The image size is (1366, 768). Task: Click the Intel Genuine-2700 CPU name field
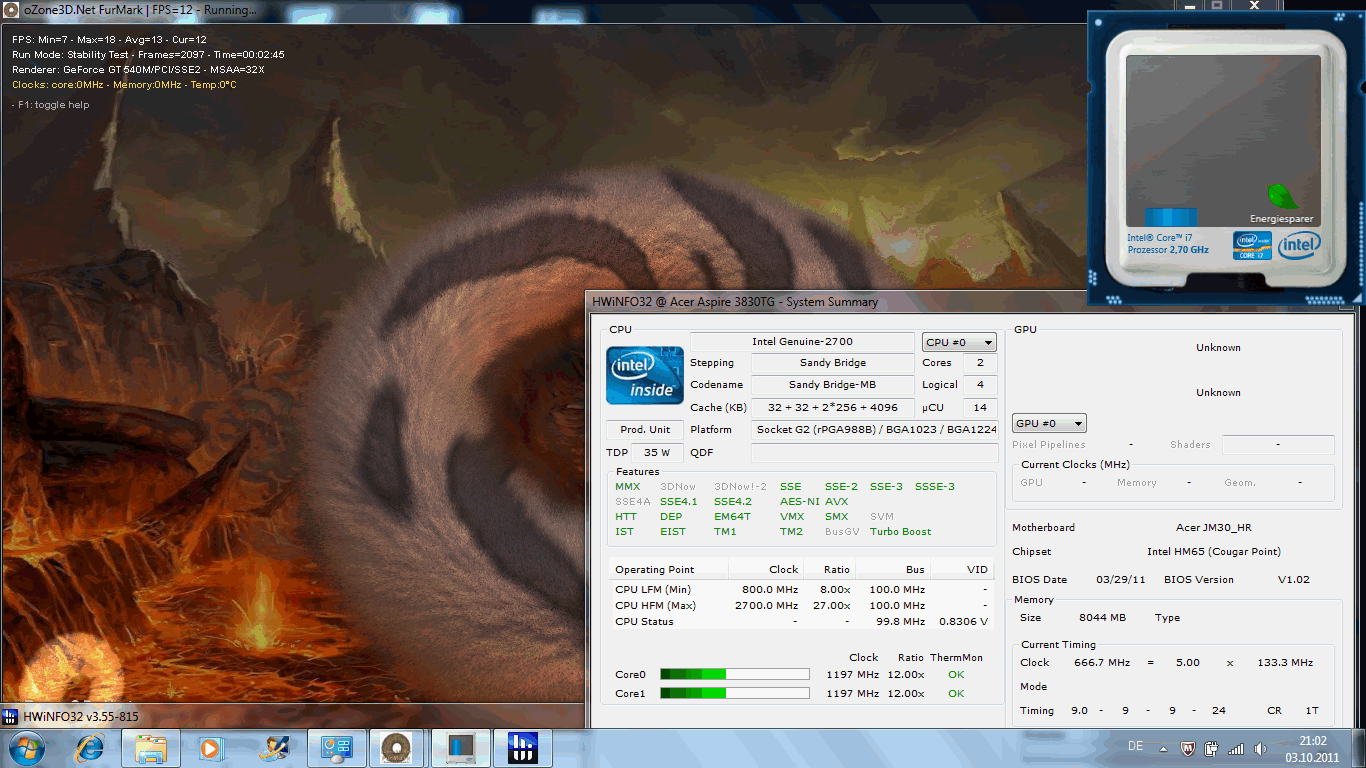click(x=803, y=342)
